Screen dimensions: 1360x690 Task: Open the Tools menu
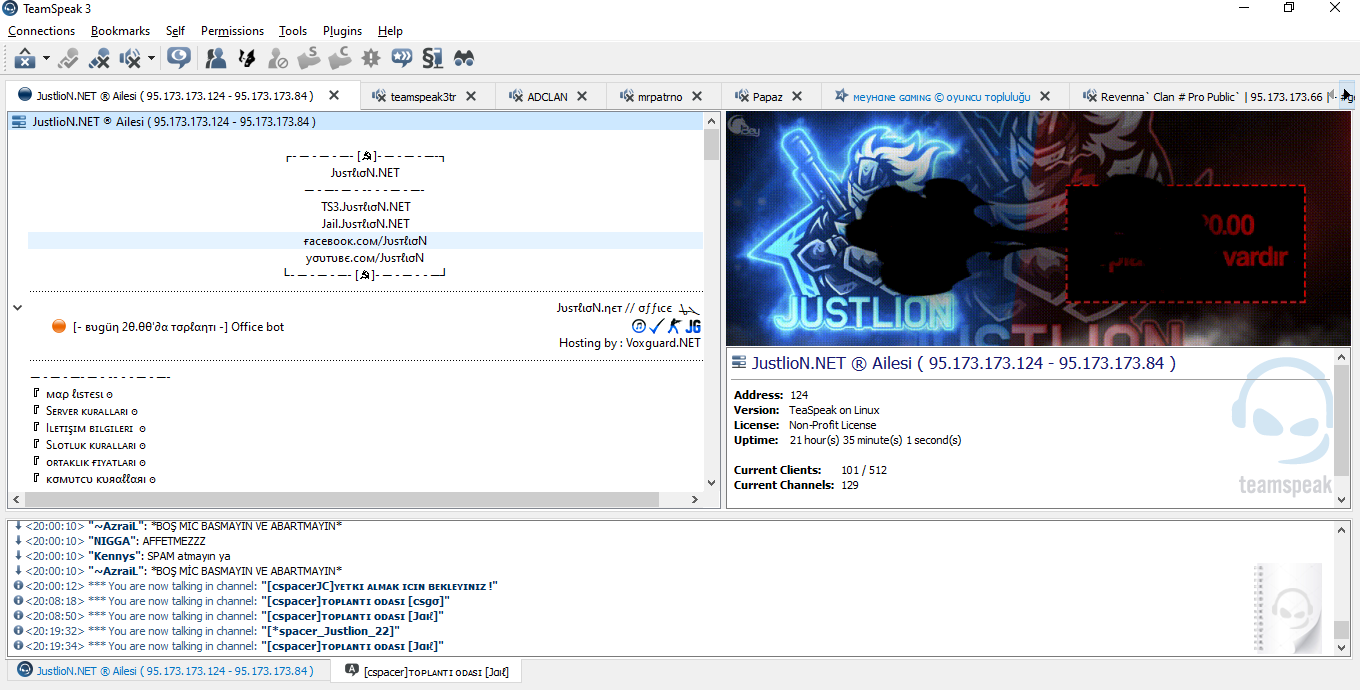(293, 31)
